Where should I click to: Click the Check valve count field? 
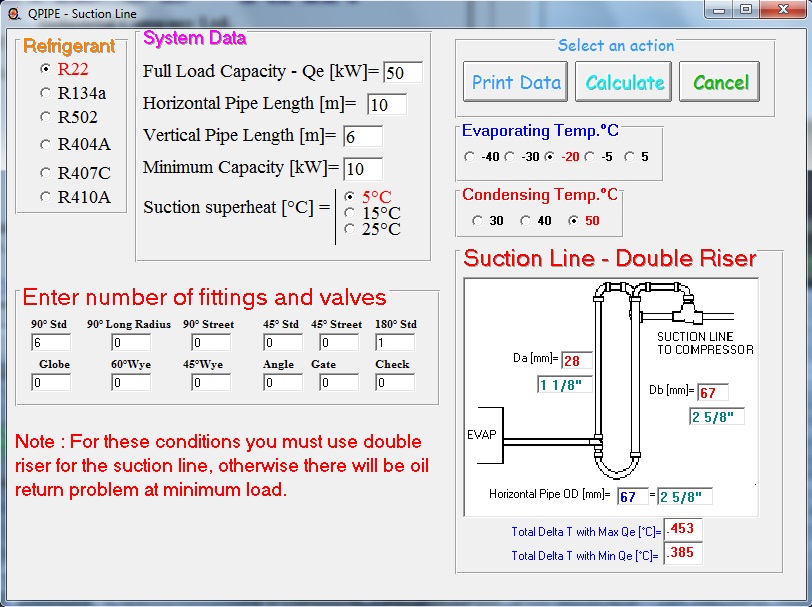pos(395,383)
